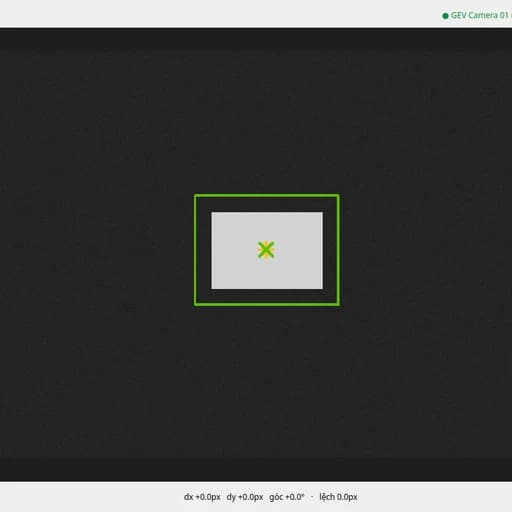The image size is (512, 512).
Task: Grab the bottom-left corner of green ROI box
Action: (196, 304)
